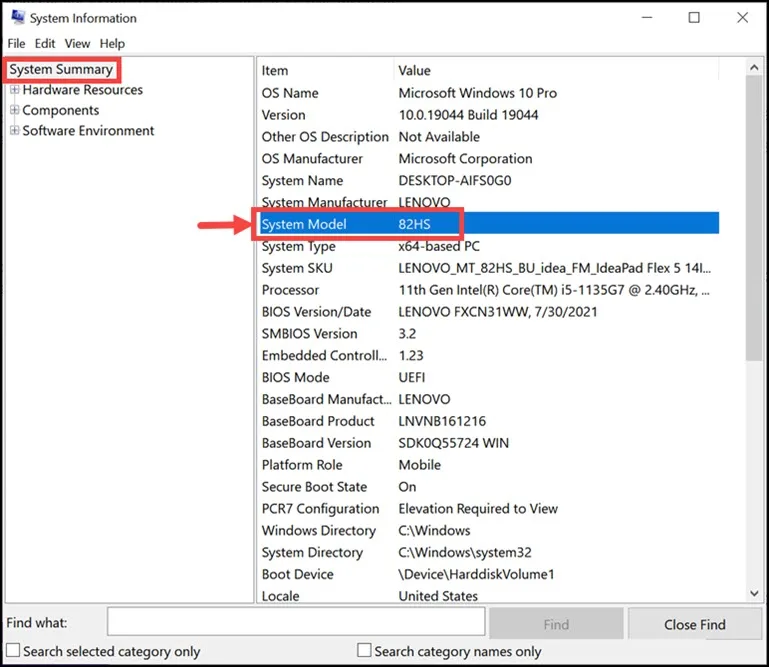Select the OS Name row
The width and height of the screenshot is (769, 667).
[x=488, y=93]
